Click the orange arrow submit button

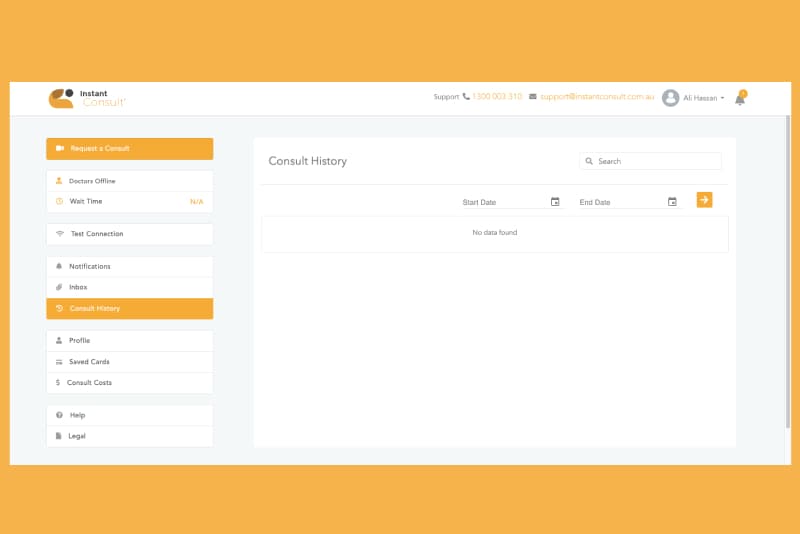(704, 200)
